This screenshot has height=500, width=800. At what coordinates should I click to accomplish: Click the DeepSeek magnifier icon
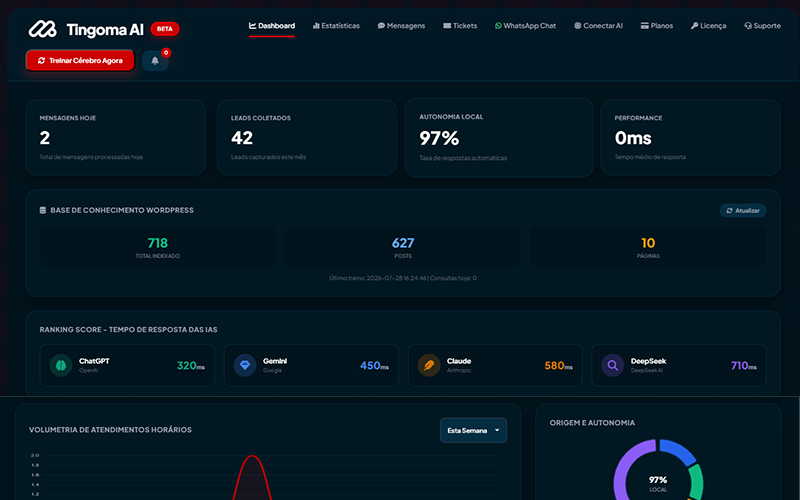[x=613, y=365]
